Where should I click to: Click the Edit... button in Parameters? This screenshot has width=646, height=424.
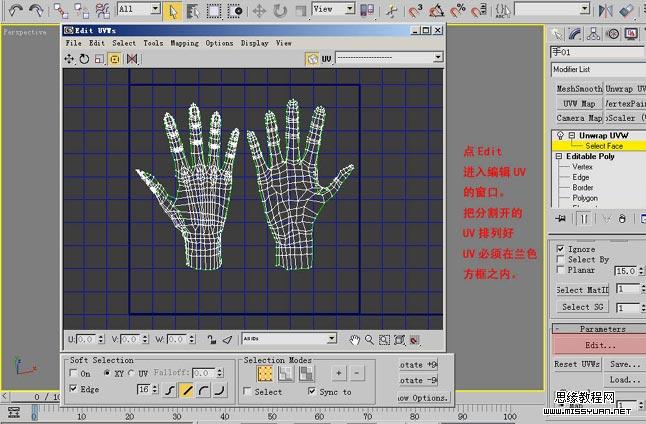click(x=599, y=345)
